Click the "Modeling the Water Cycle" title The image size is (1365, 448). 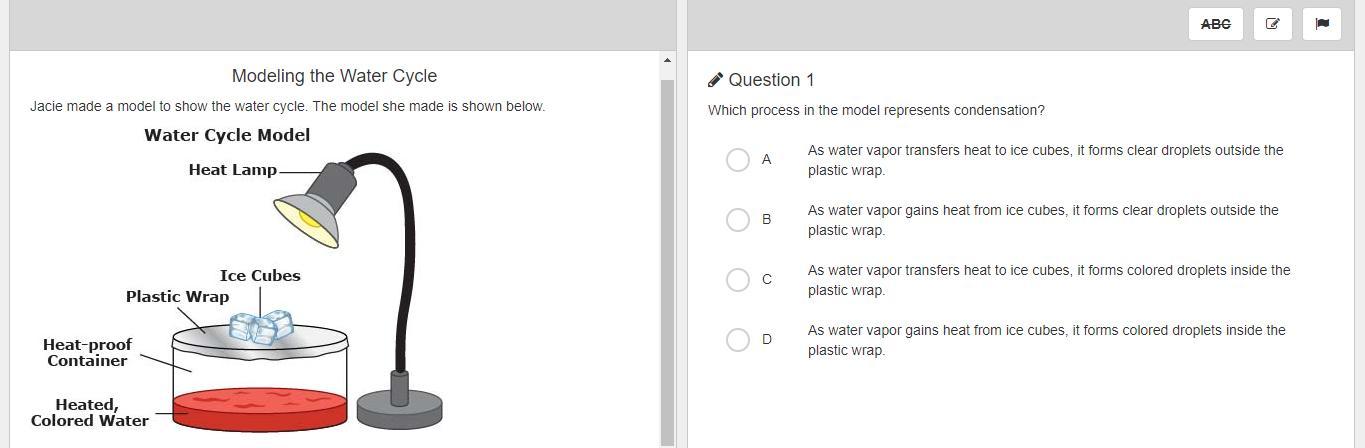click(334, 76)
